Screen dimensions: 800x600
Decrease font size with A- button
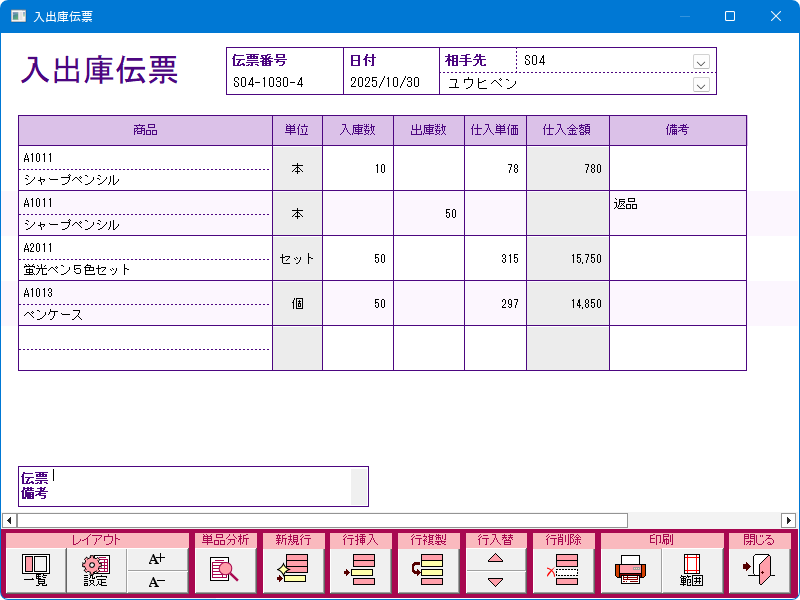[157, 583]
